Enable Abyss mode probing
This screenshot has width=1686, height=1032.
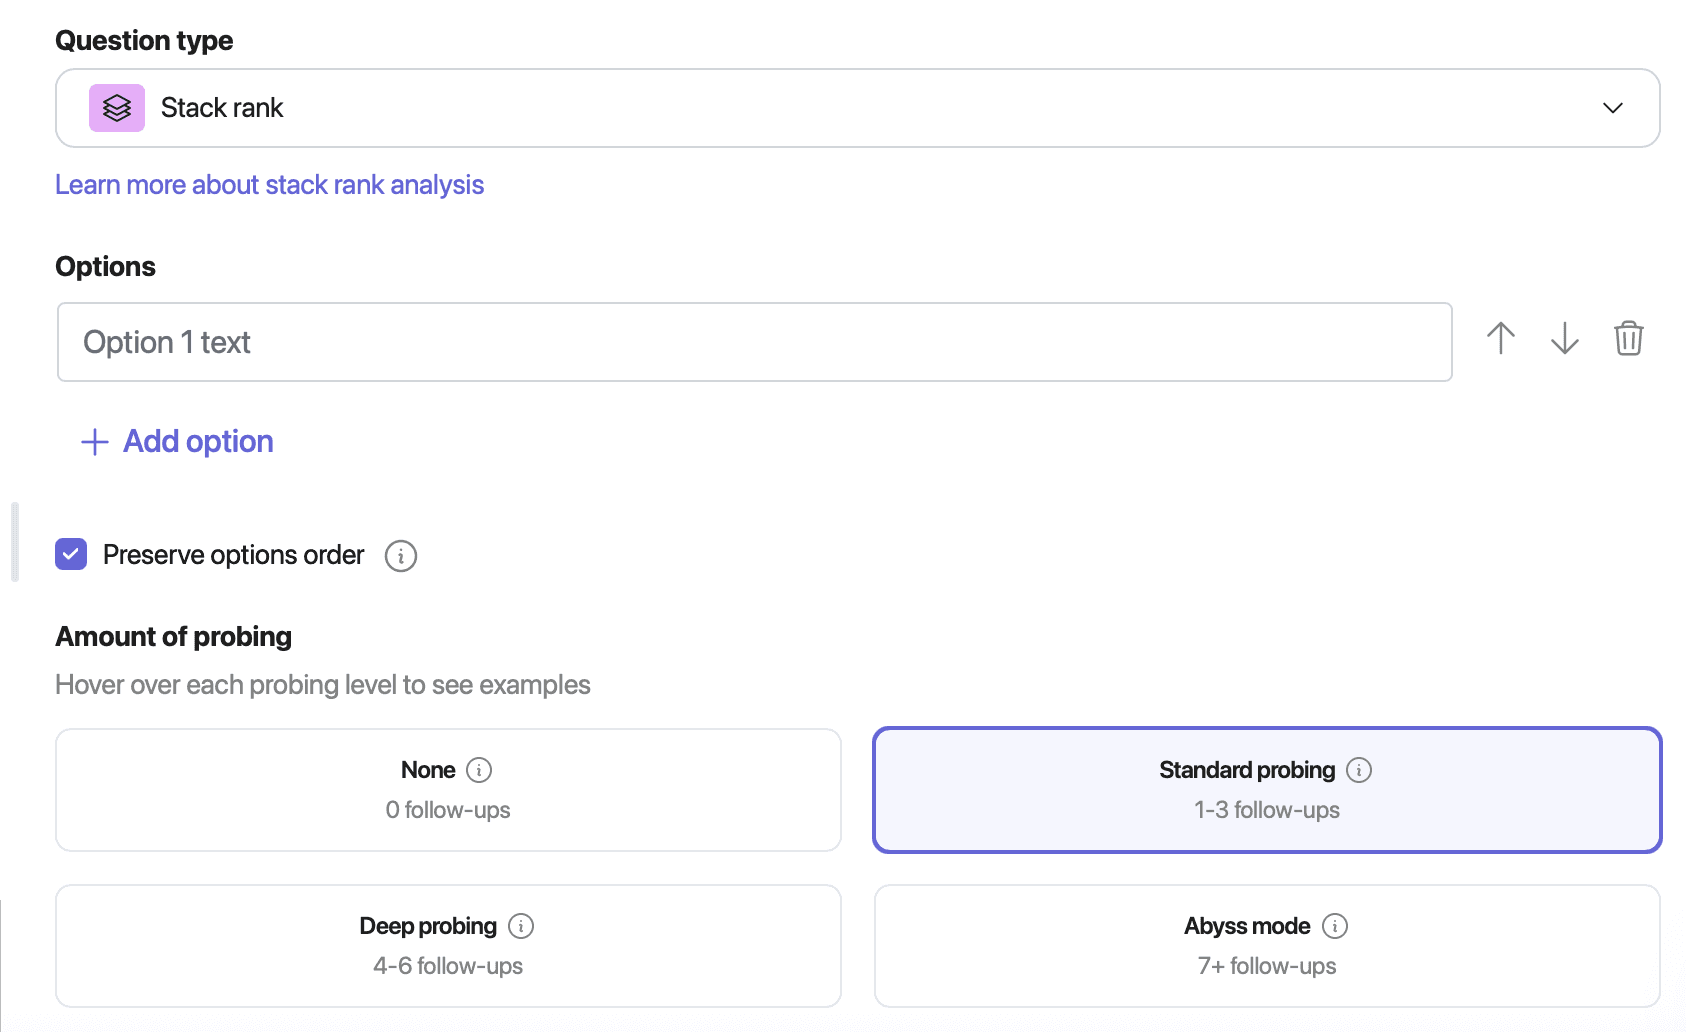click(1266, 945)
